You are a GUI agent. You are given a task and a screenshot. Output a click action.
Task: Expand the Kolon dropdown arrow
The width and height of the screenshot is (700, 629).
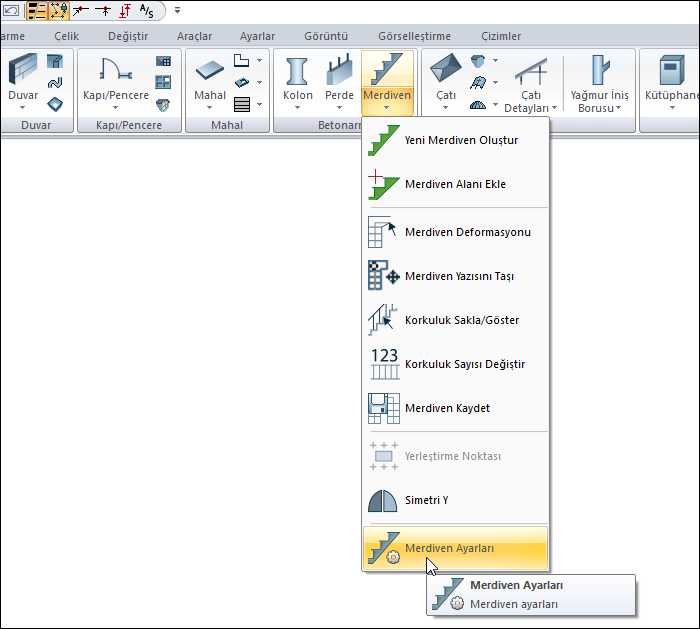click(297, 108)
